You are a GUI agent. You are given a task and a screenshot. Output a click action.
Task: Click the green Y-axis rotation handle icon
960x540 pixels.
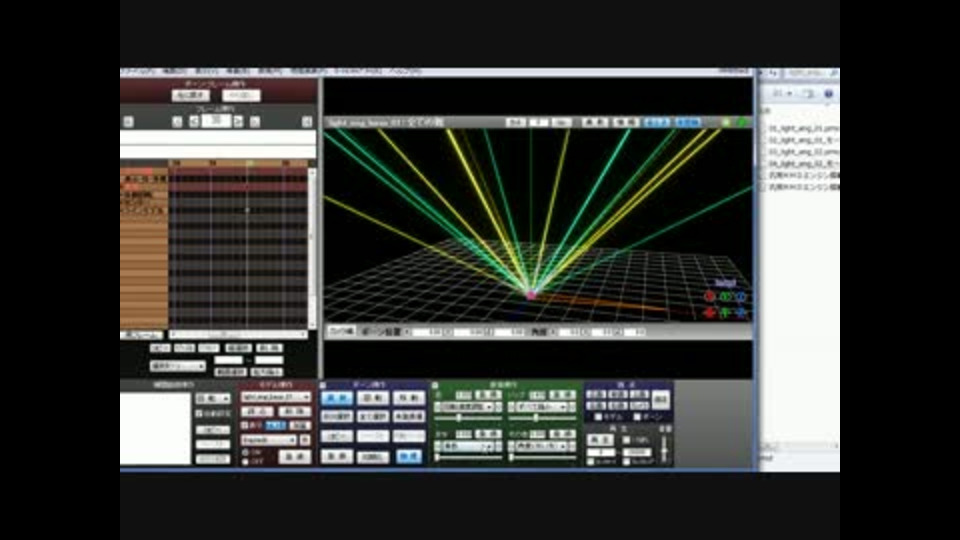726,297
